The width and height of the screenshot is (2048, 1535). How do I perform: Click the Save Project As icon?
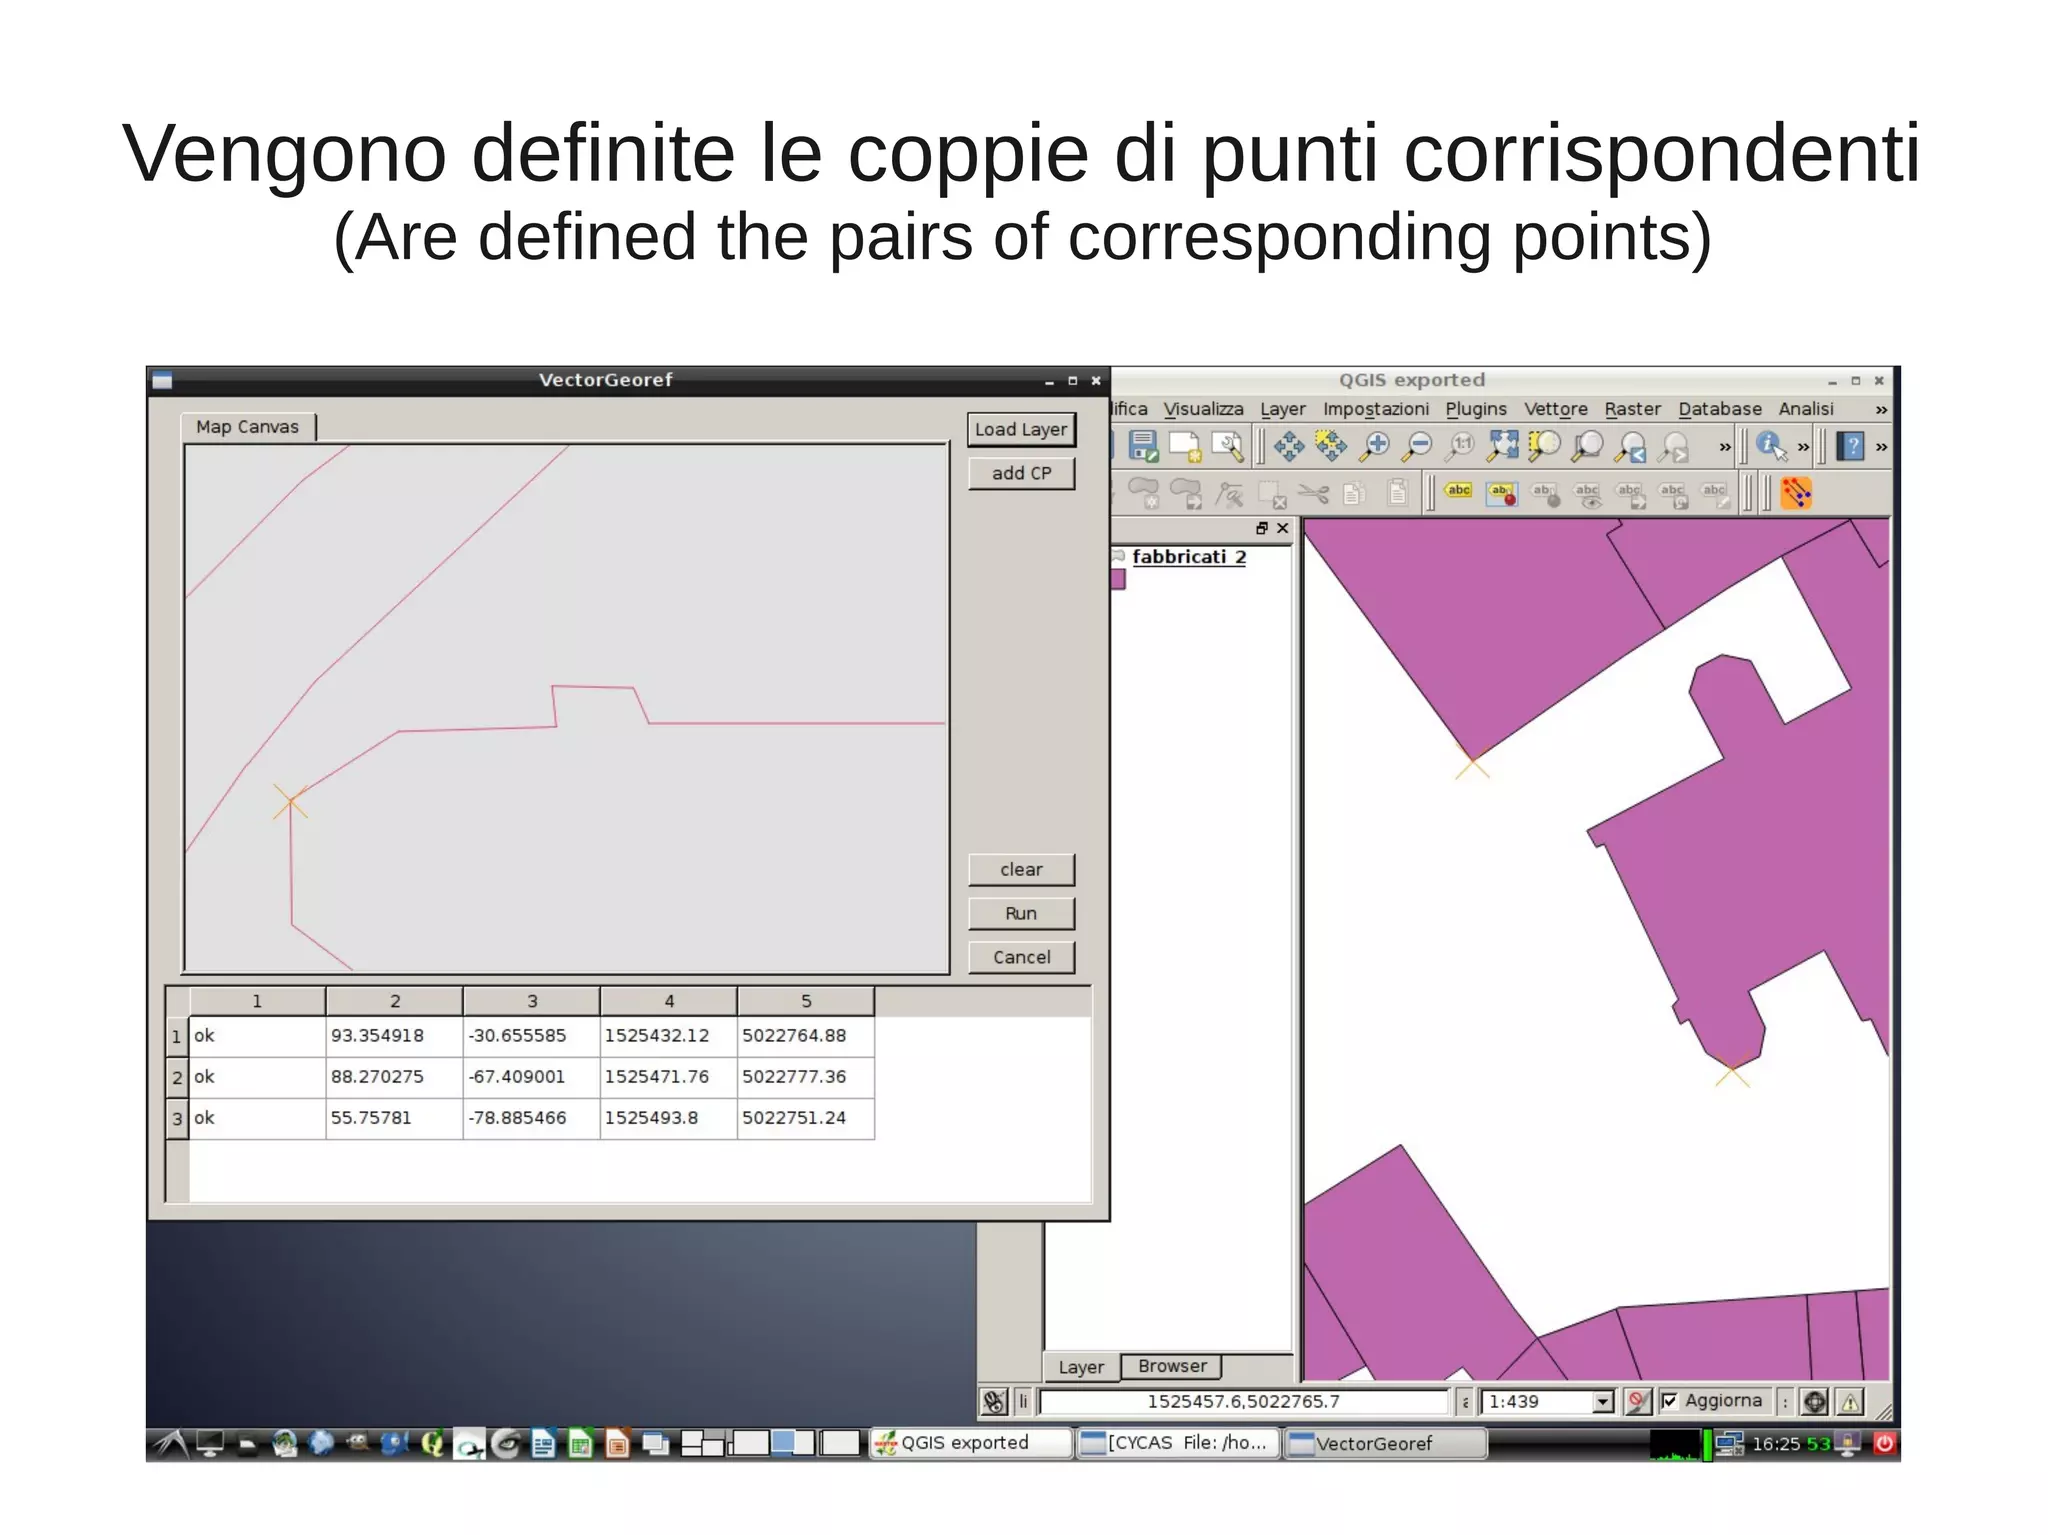click(x=1143, y=446)
